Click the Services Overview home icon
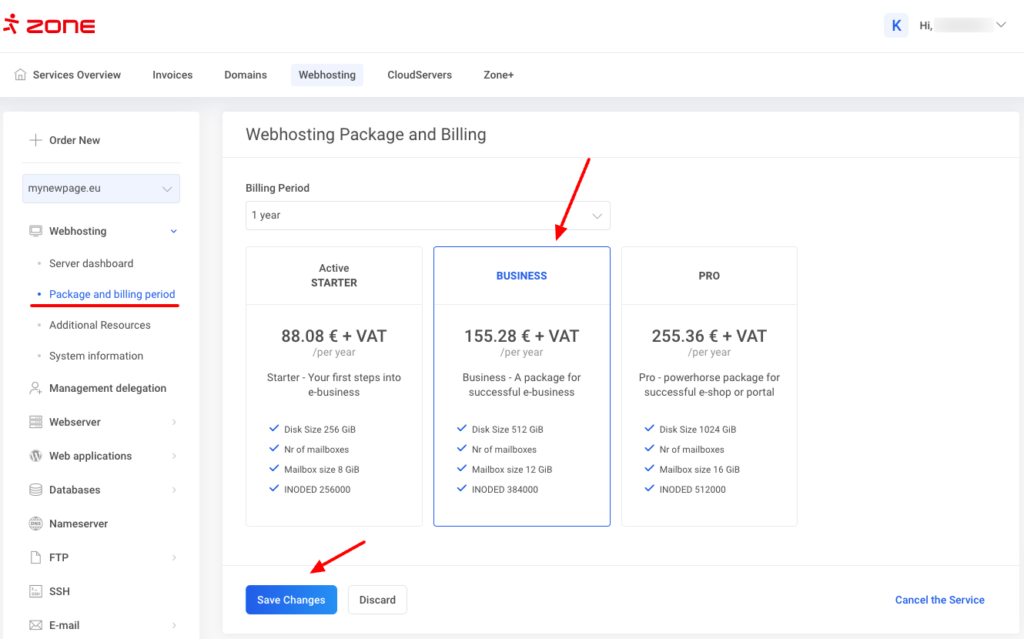The width and height of the screenshot is (1024, 639). coord(20,75)
